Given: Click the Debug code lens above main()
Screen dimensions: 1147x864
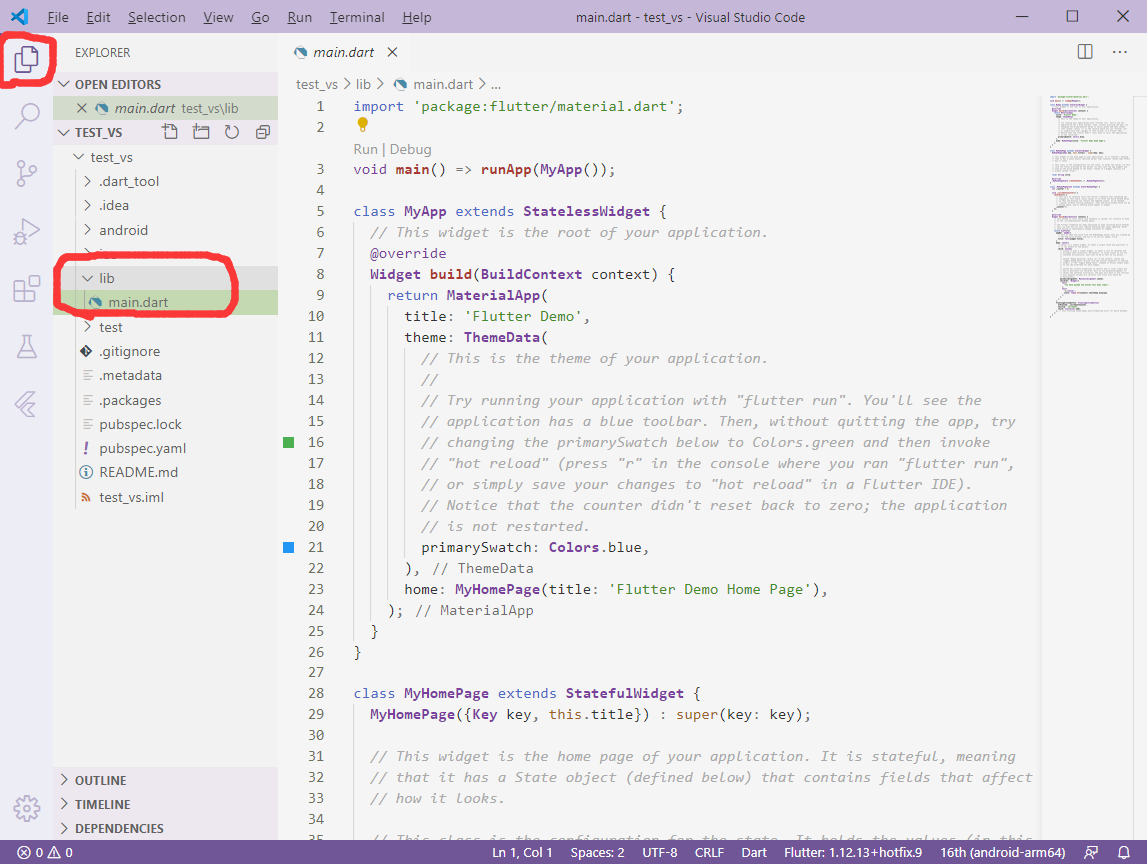Looking at the screenshot, I should [x=410, y=149].
